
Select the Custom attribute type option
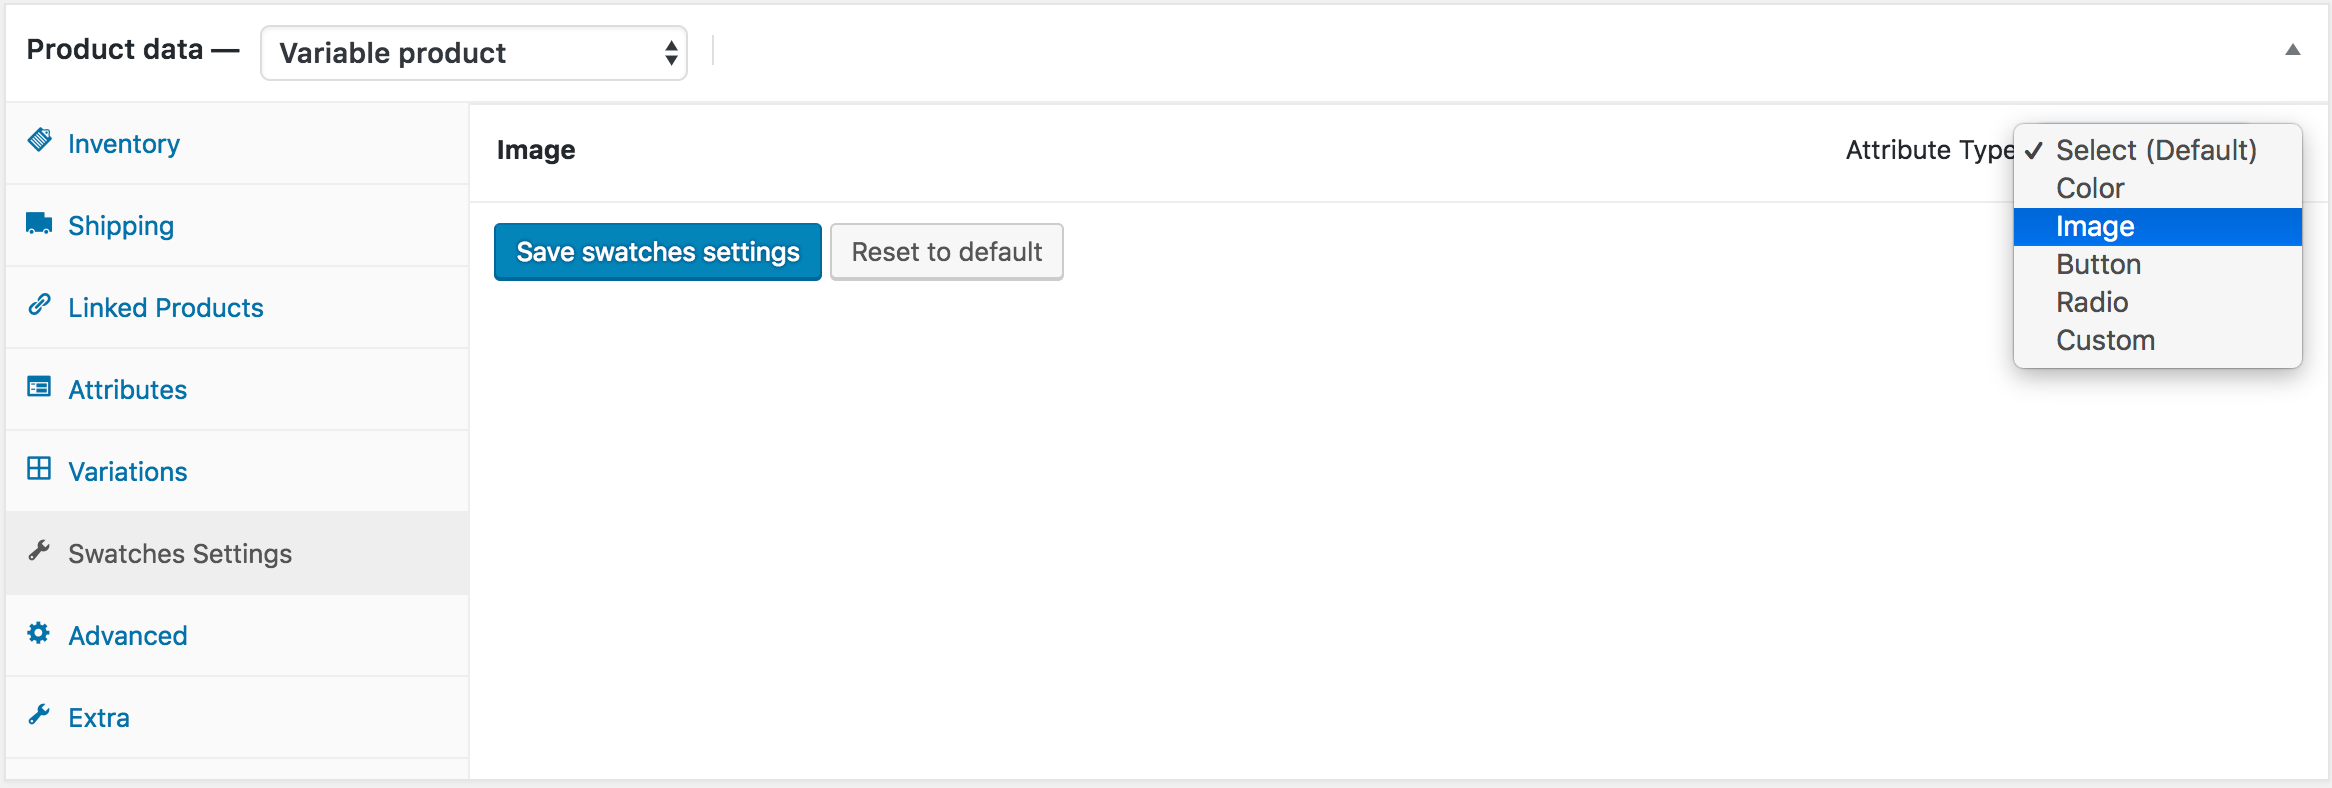[x=2105, y=341]
